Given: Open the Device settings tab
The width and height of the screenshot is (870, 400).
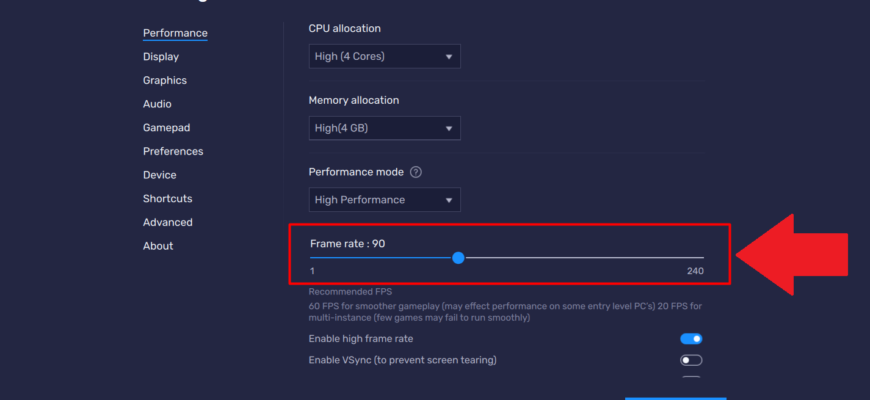Looking at the screenshot, I should coord(160,175).
